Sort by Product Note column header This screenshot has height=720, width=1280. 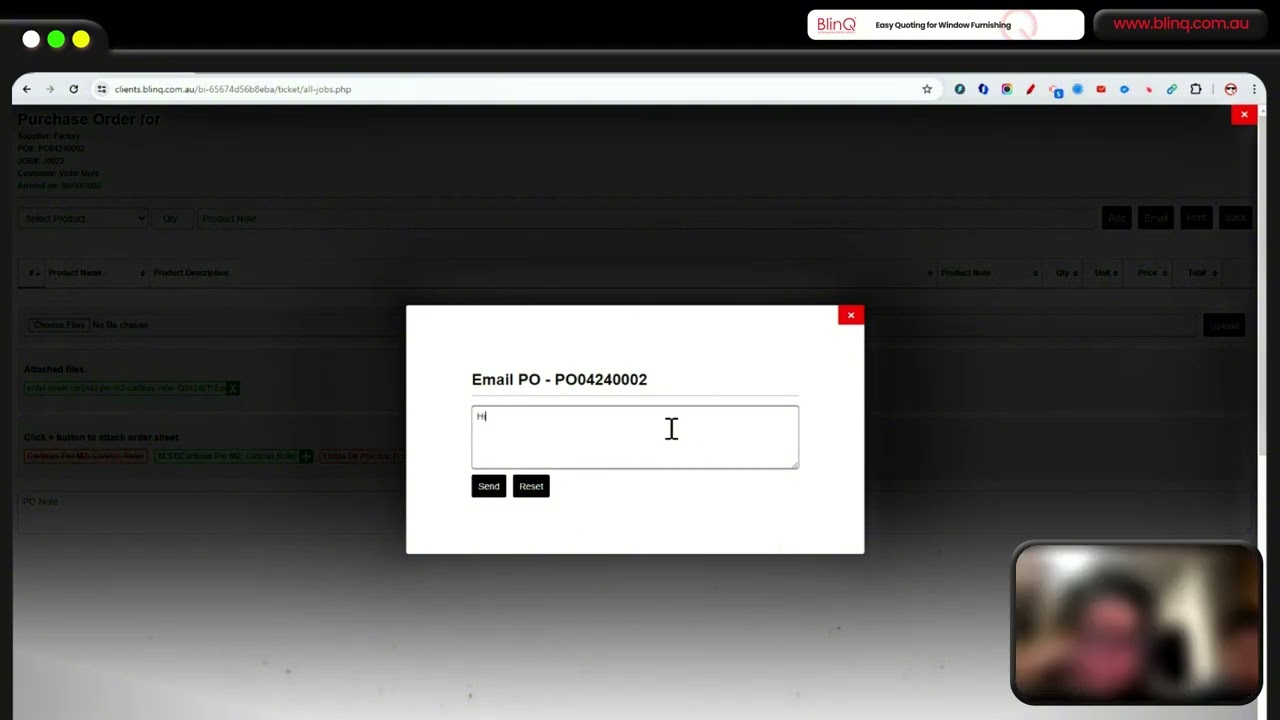coord(988,273)
